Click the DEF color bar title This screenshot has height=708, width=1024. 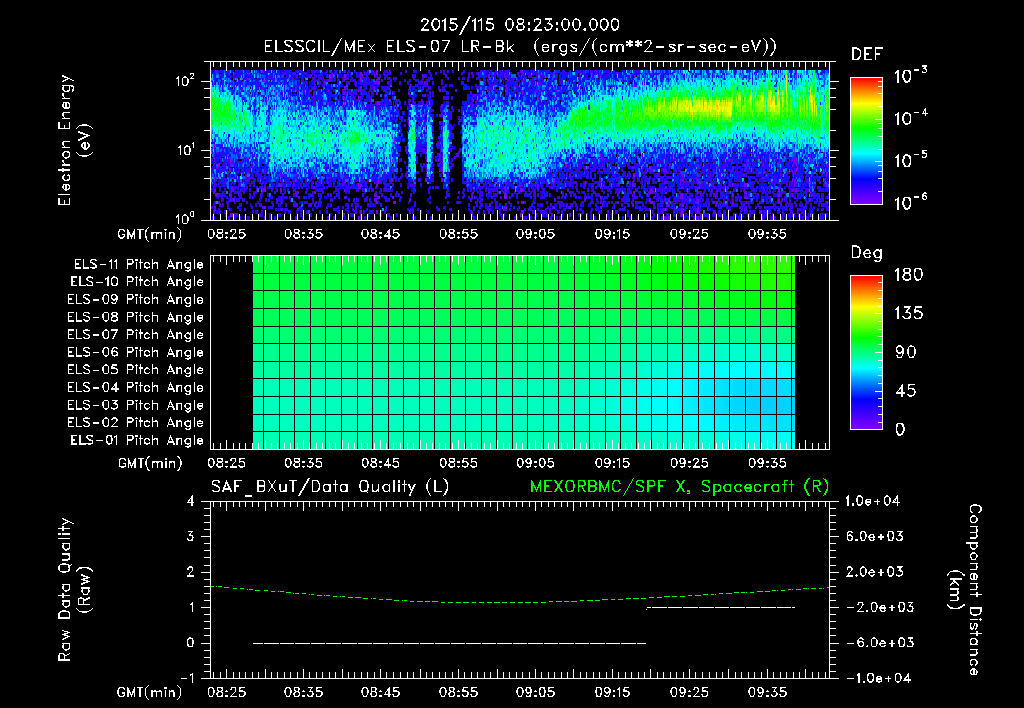866,55
